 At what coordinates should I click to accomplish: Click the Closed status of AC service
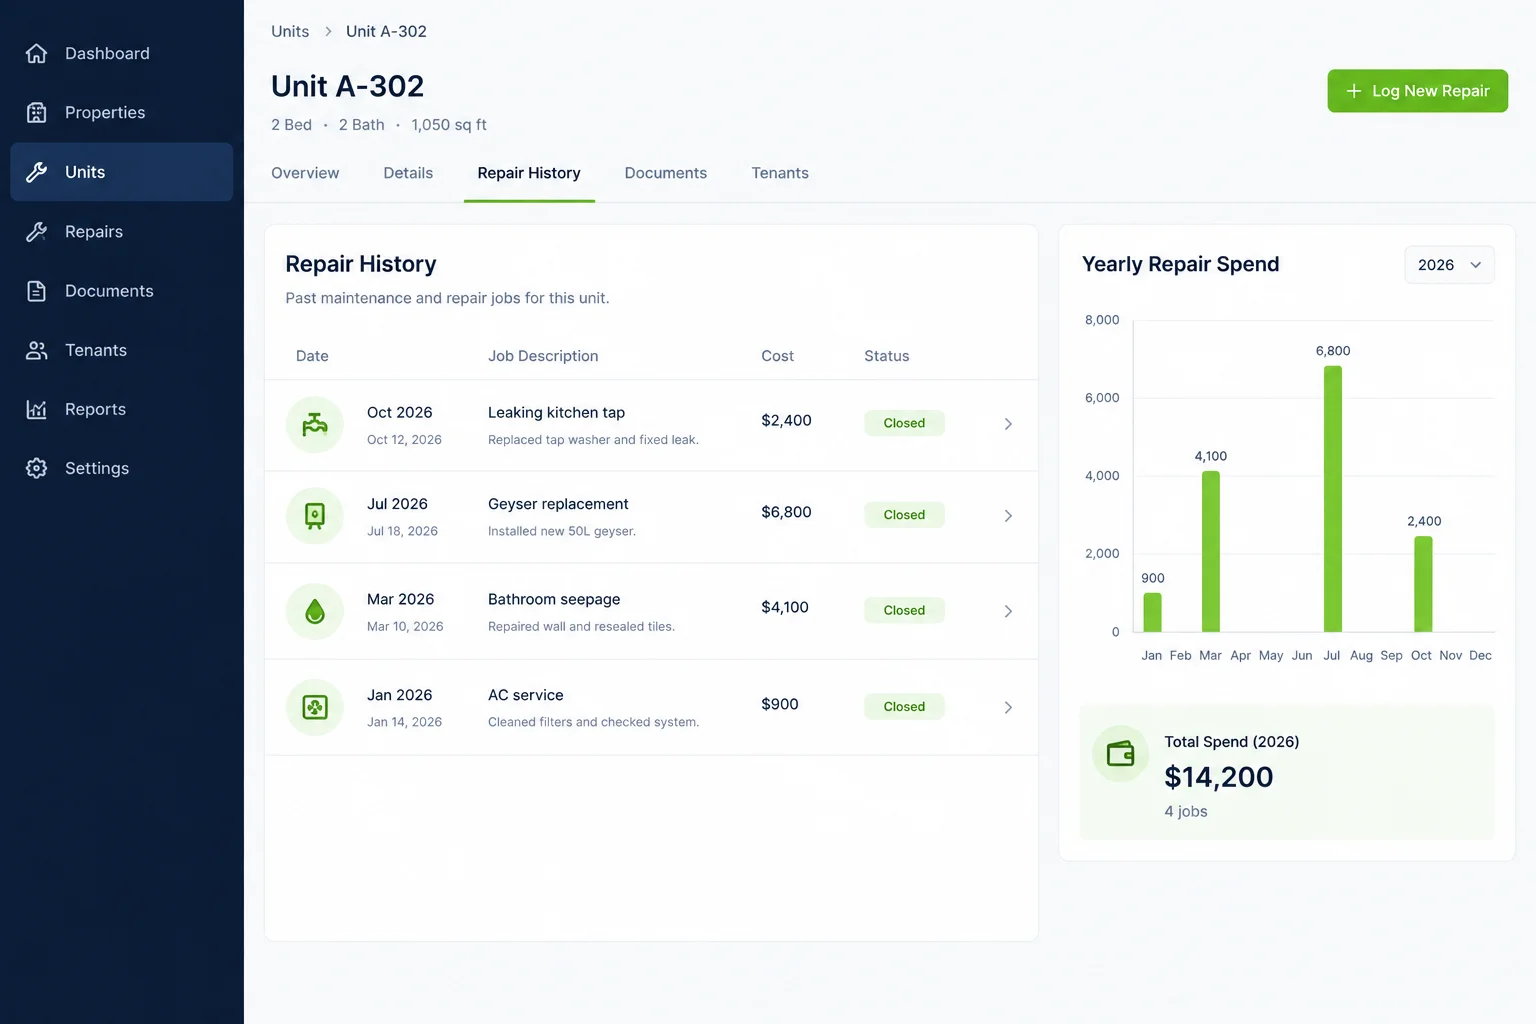(x=904, y=707)
